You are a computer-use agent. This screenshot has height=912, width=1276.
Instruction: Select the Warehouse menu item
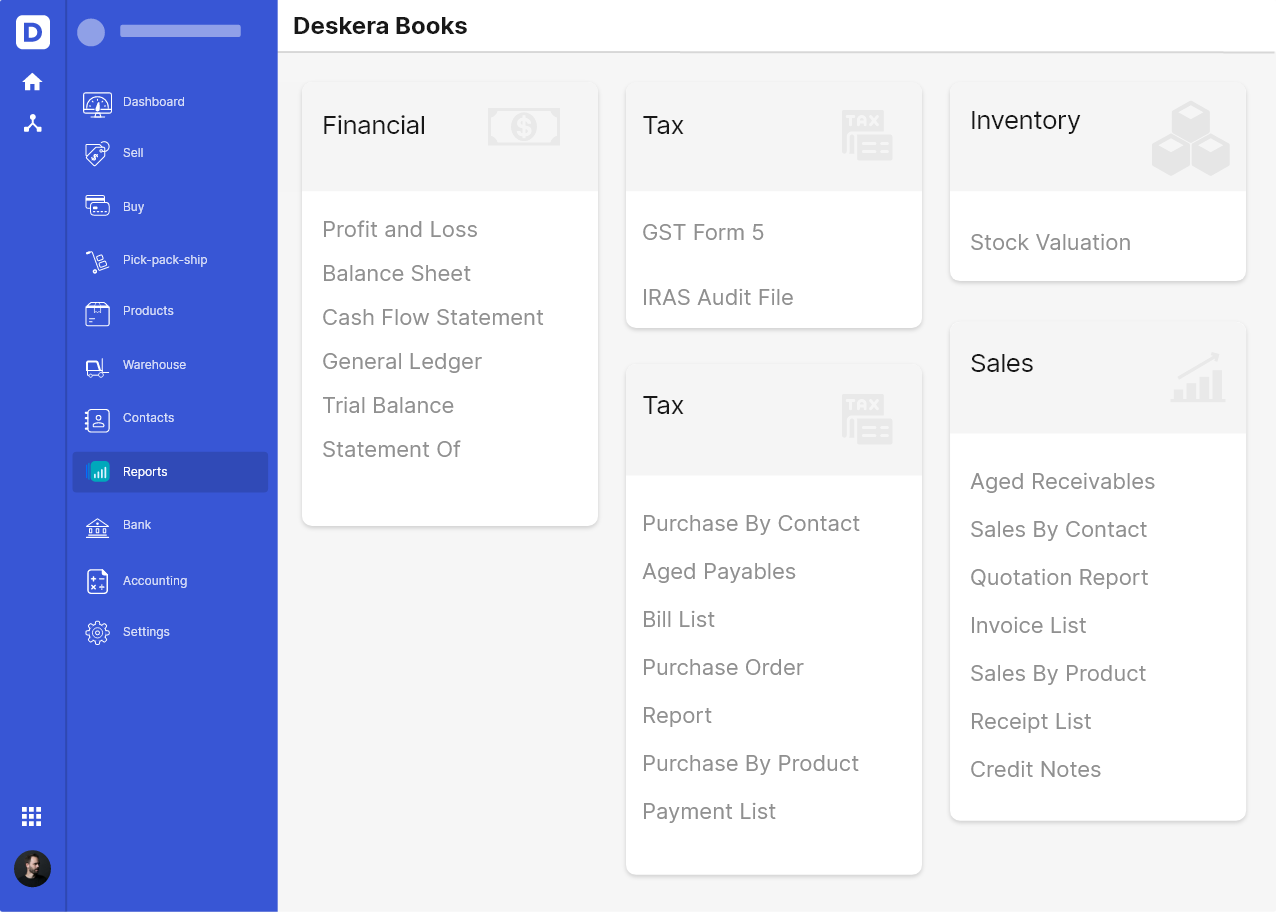click(x=170, y=365)
